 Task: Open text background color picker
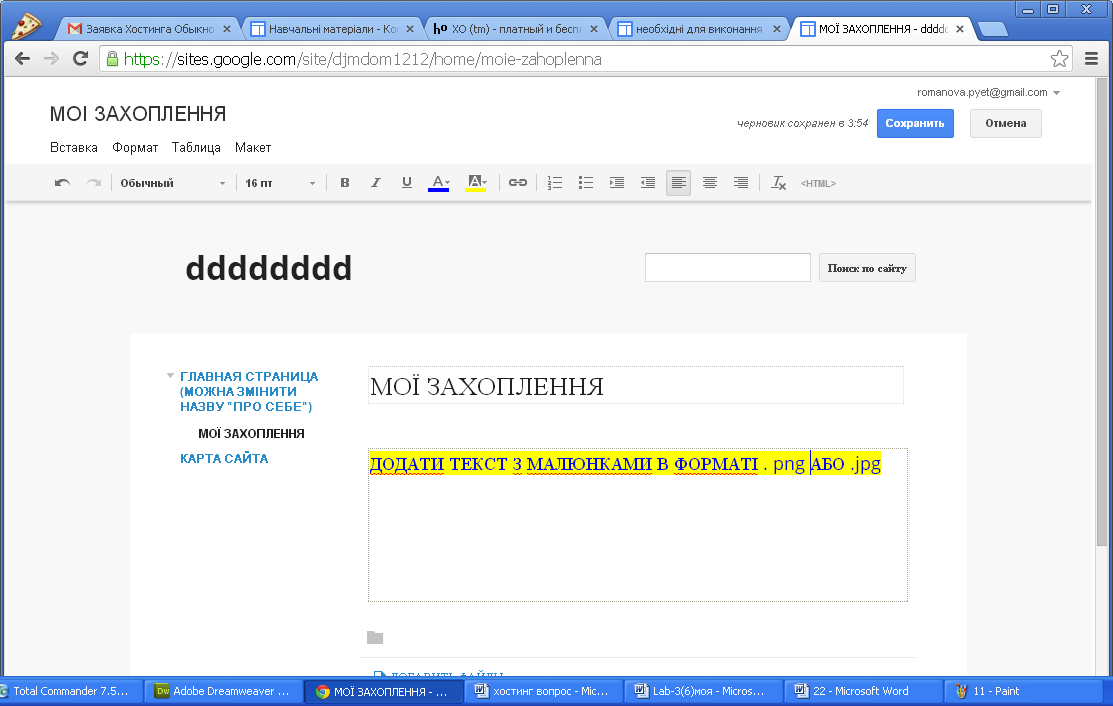click(476, 183)
